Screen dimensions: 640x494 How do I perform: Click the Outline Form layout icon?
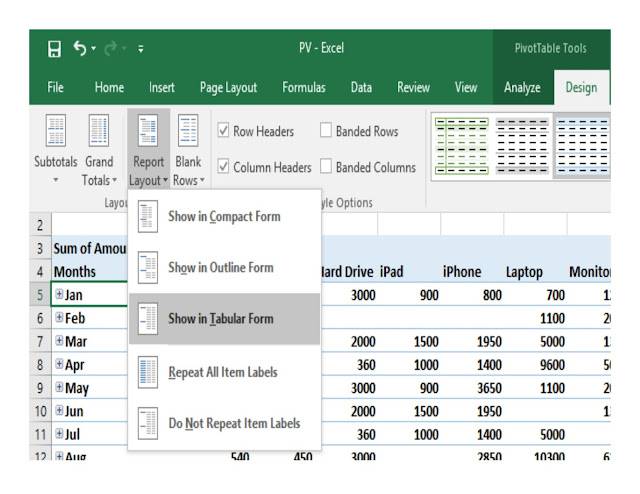[x=148, y=267]
